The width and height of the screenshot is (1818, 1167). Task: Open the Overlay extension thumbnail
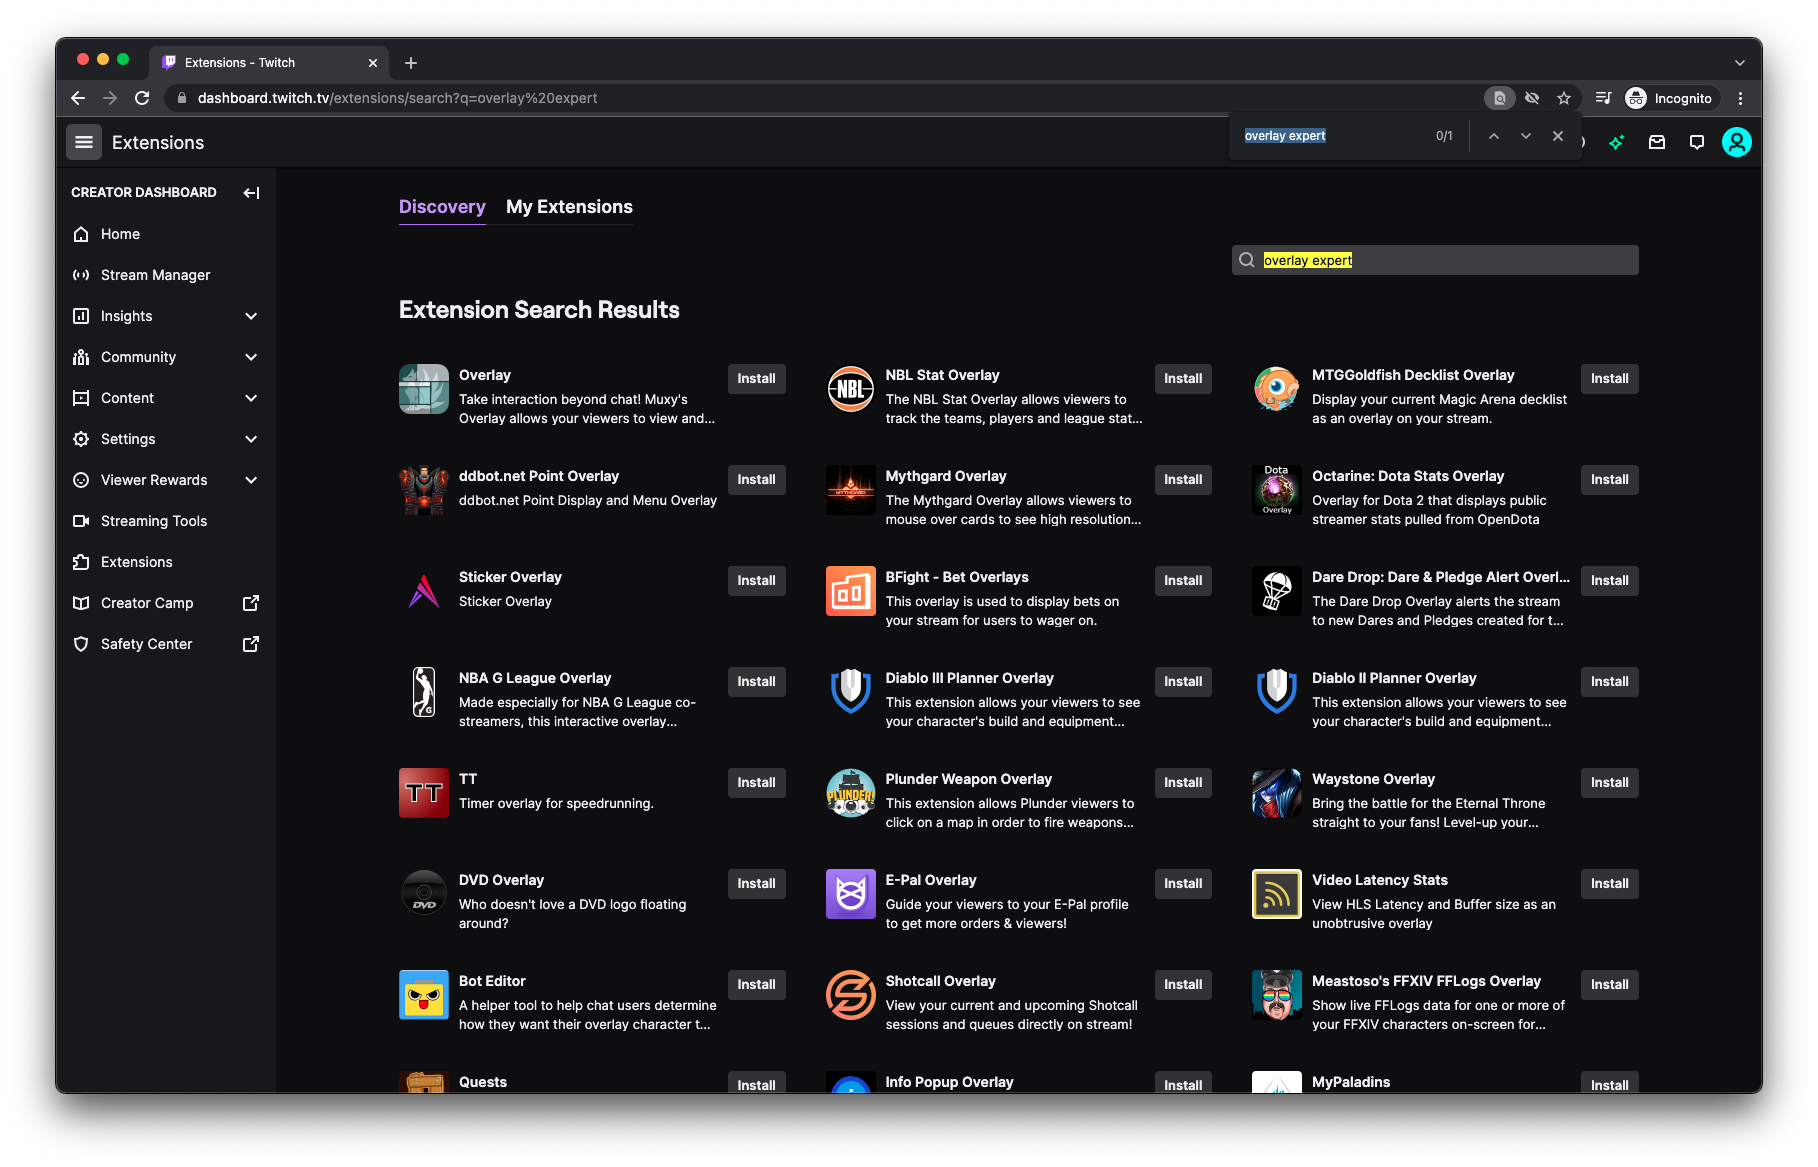[x=424, y=389]
